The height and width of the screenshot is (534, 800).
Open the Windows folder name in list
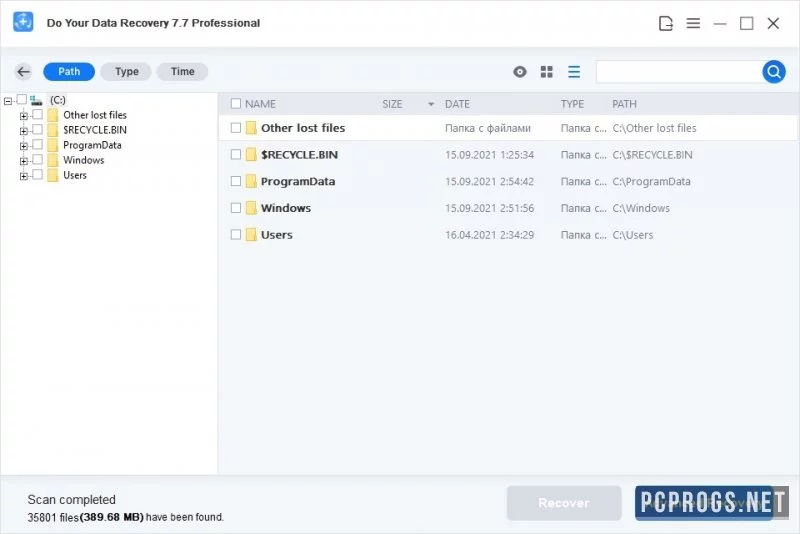[286, 208]
